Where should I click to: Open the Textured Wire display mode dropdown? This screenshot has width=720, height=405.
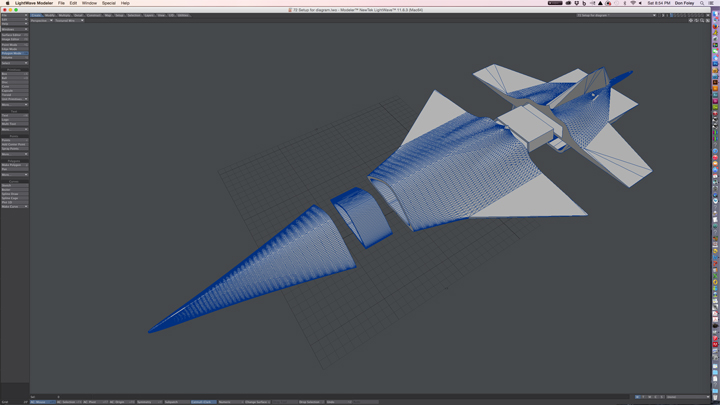tap(66, 20)
